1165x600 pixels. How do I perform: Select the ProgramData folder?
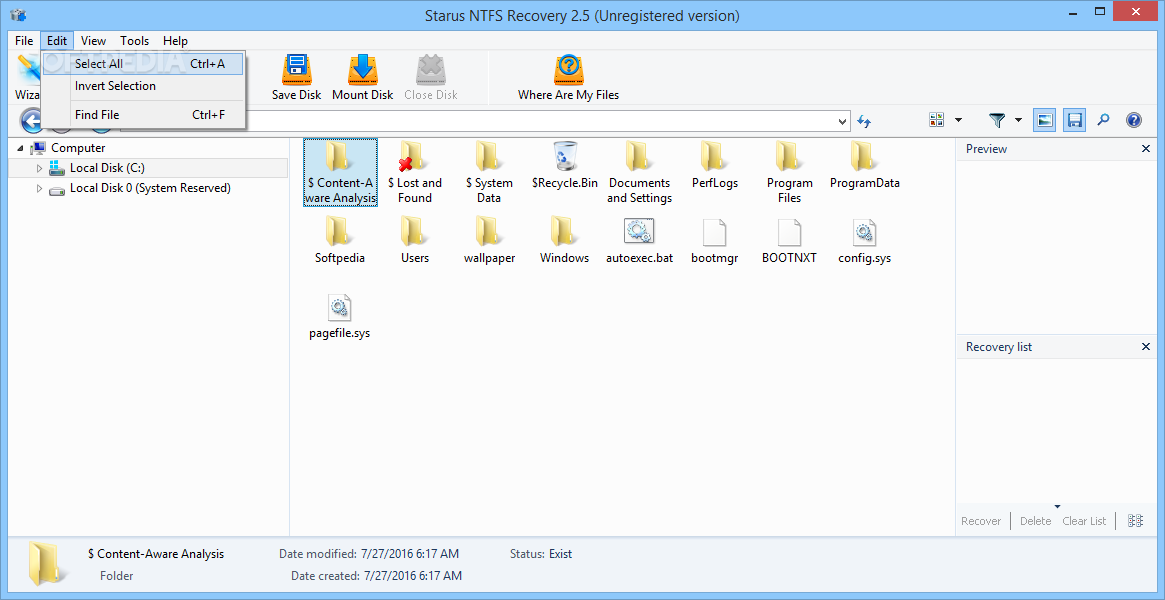tap(864, 166)
